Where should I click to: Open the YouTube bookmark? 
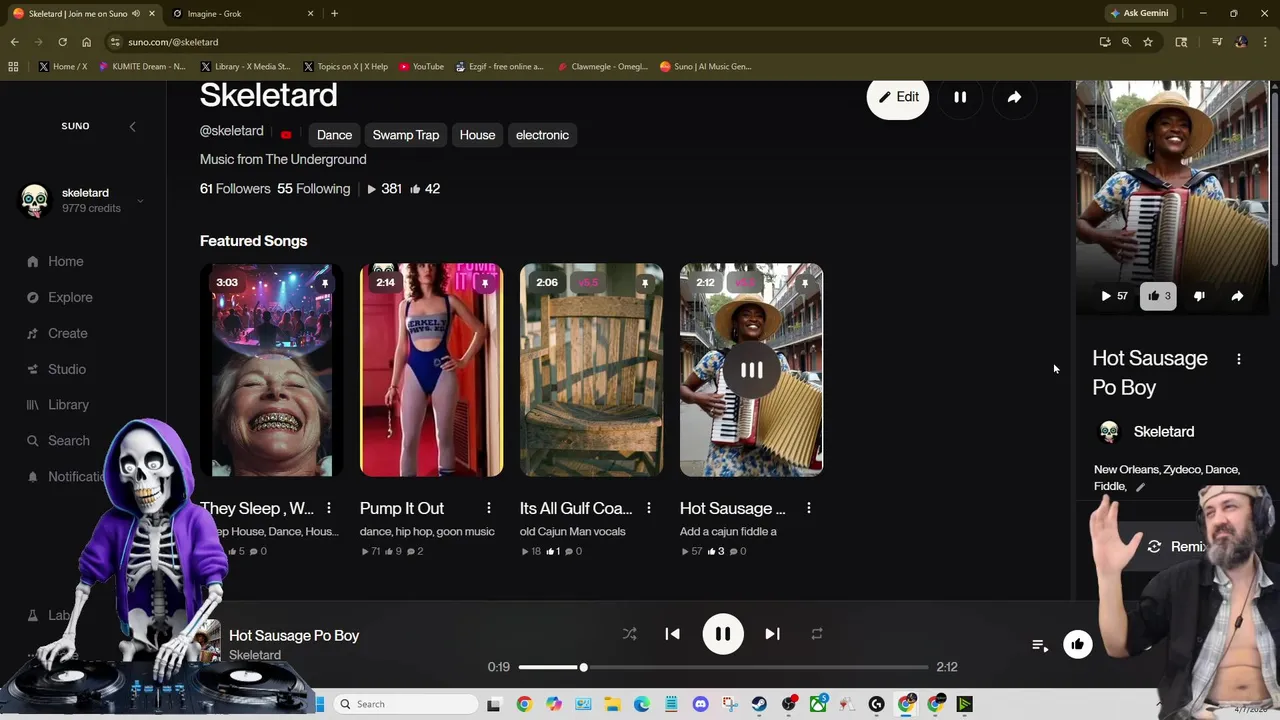(x=421, y=67)
